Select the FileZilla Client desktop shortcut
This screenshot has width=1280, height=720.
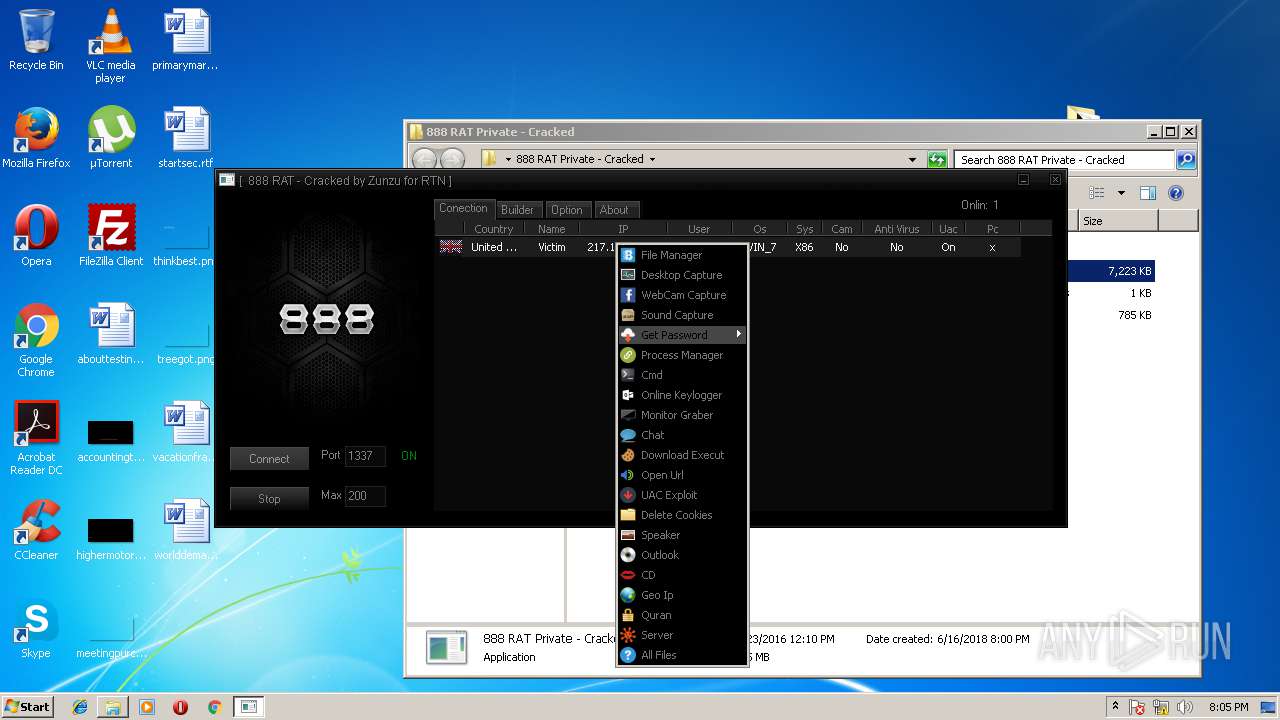click(110, 235)
